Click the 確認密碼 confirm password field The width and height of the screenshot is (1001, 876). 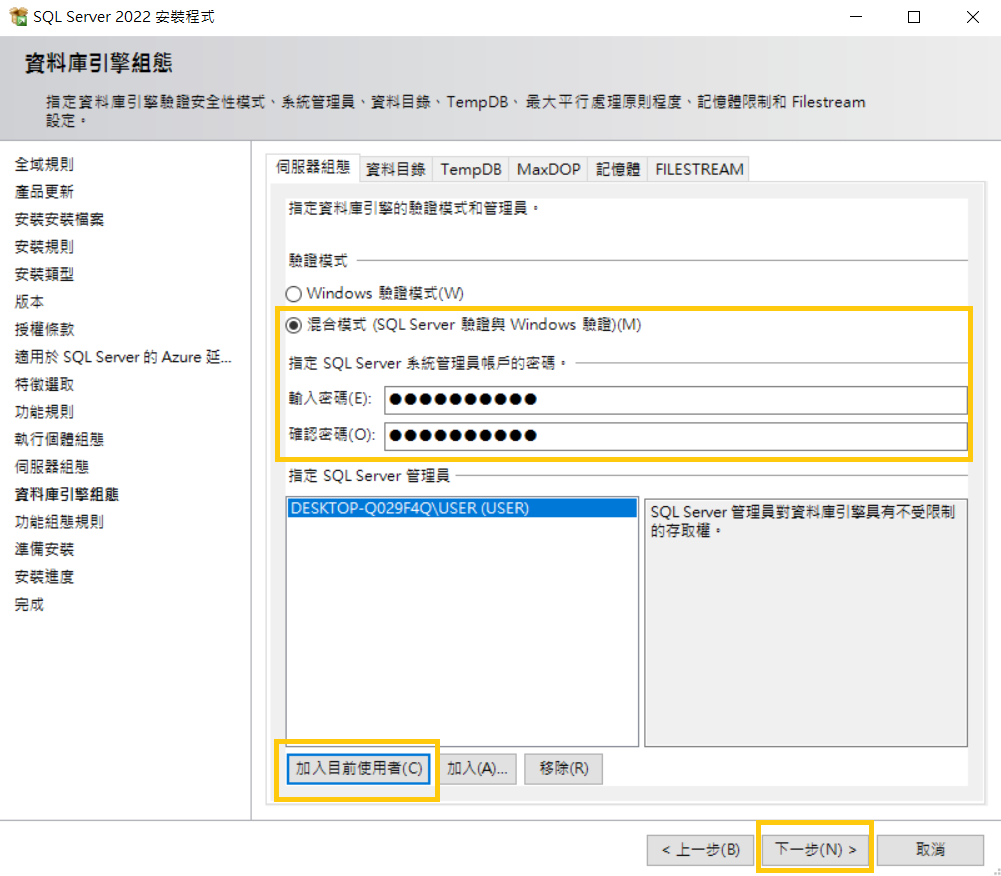675,436
